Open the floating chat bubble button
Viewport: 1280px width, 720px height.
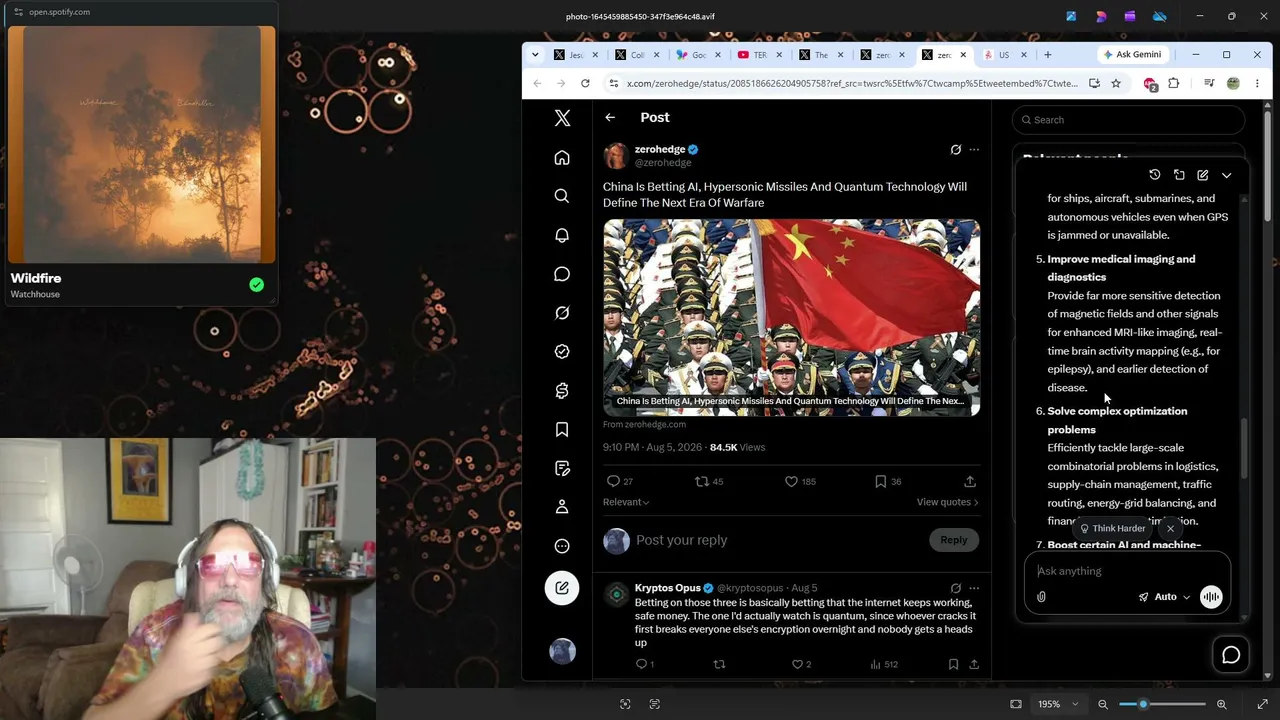[1231, 655]
